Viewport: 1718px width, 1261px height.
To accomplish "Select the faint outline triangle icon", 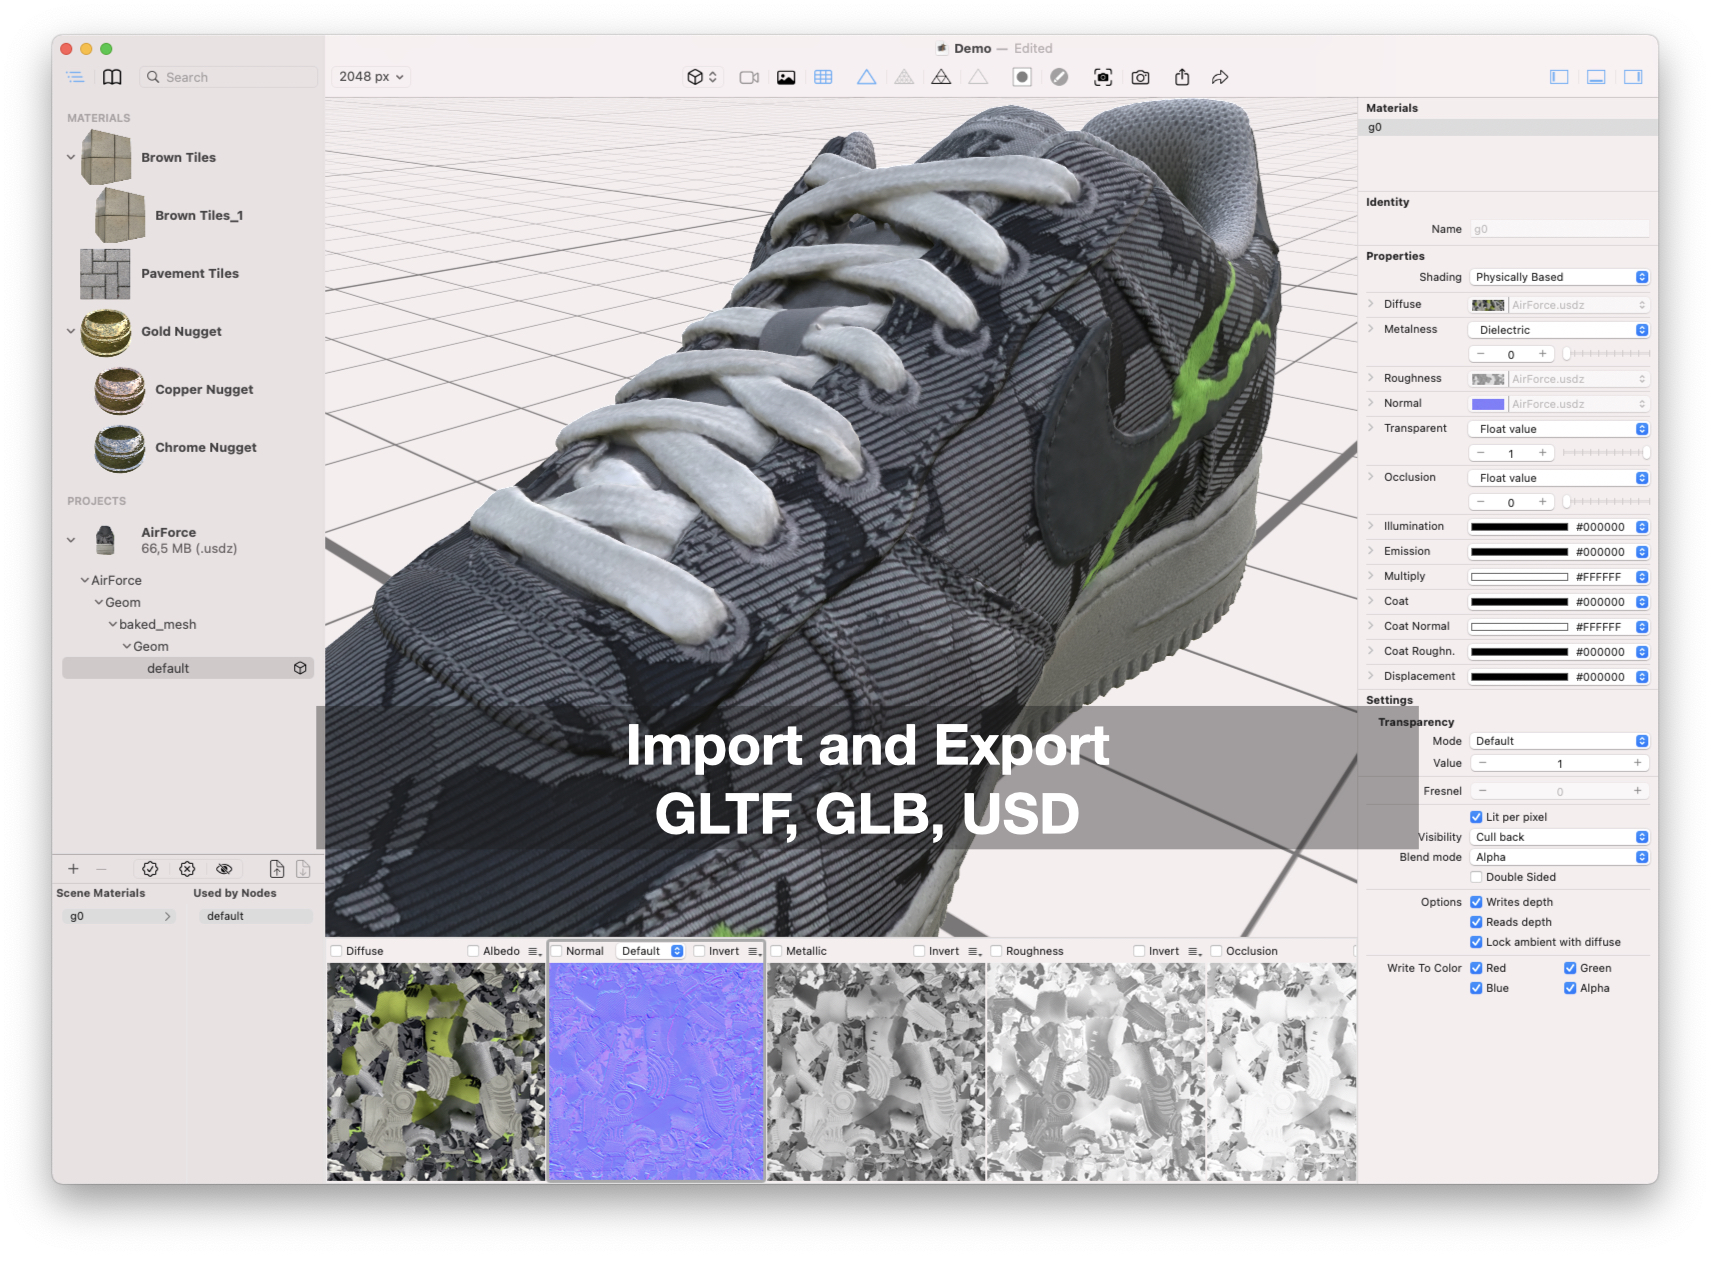I will coord(978,77).
